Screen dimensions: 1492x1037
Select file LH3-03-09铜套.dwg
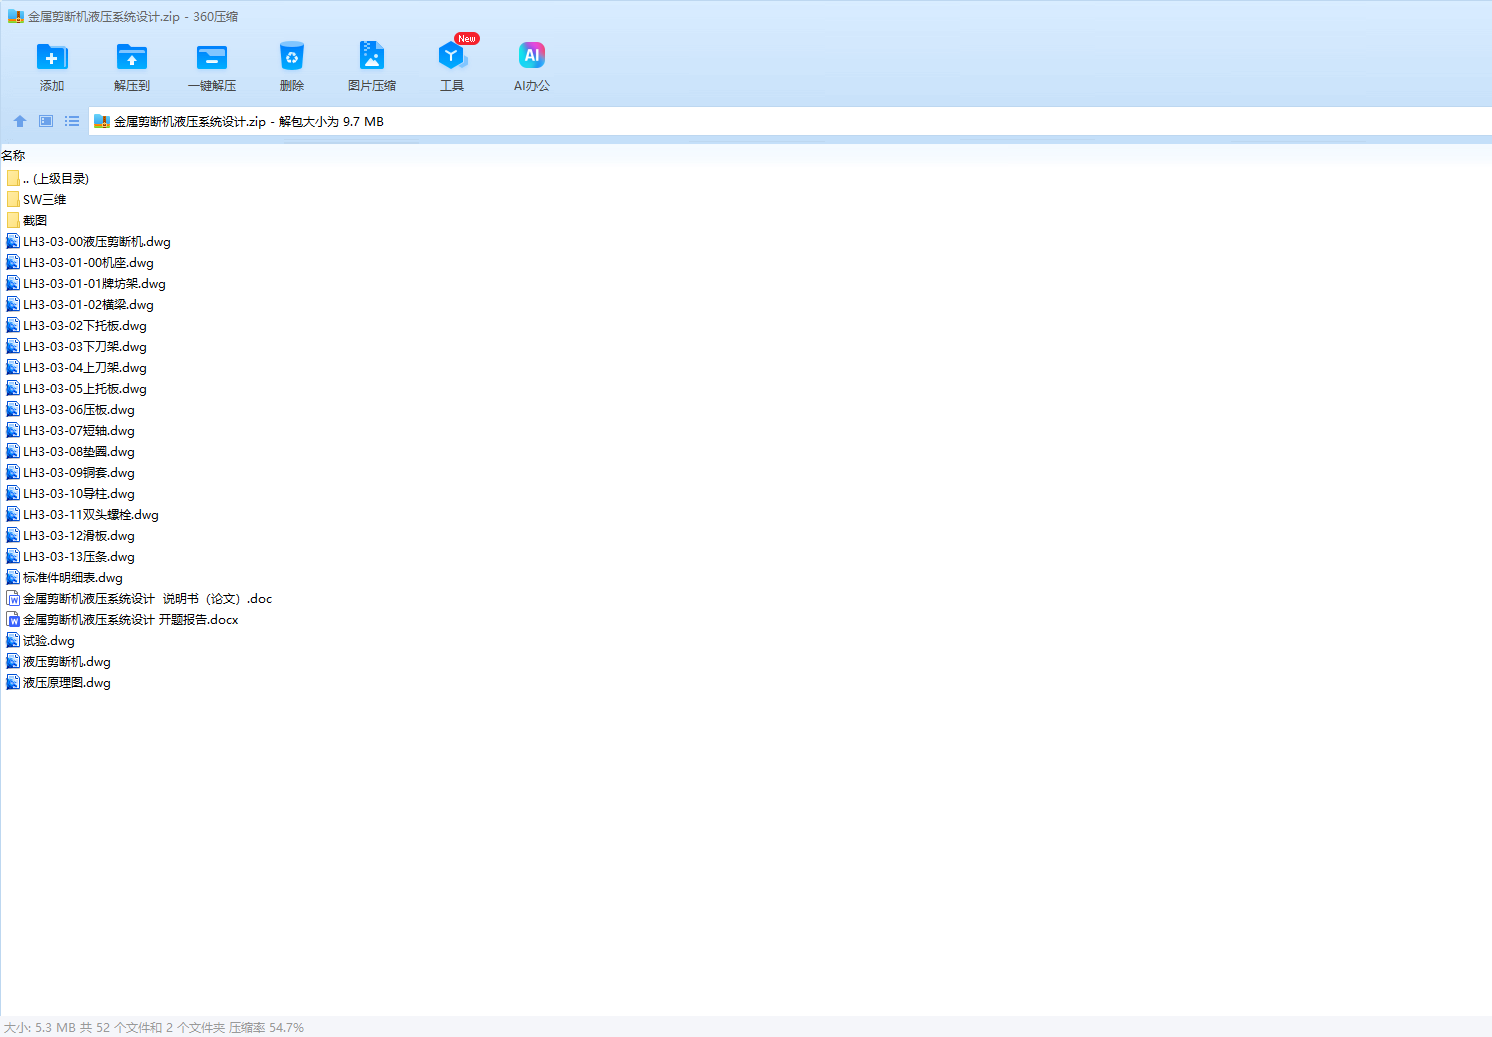79,473
